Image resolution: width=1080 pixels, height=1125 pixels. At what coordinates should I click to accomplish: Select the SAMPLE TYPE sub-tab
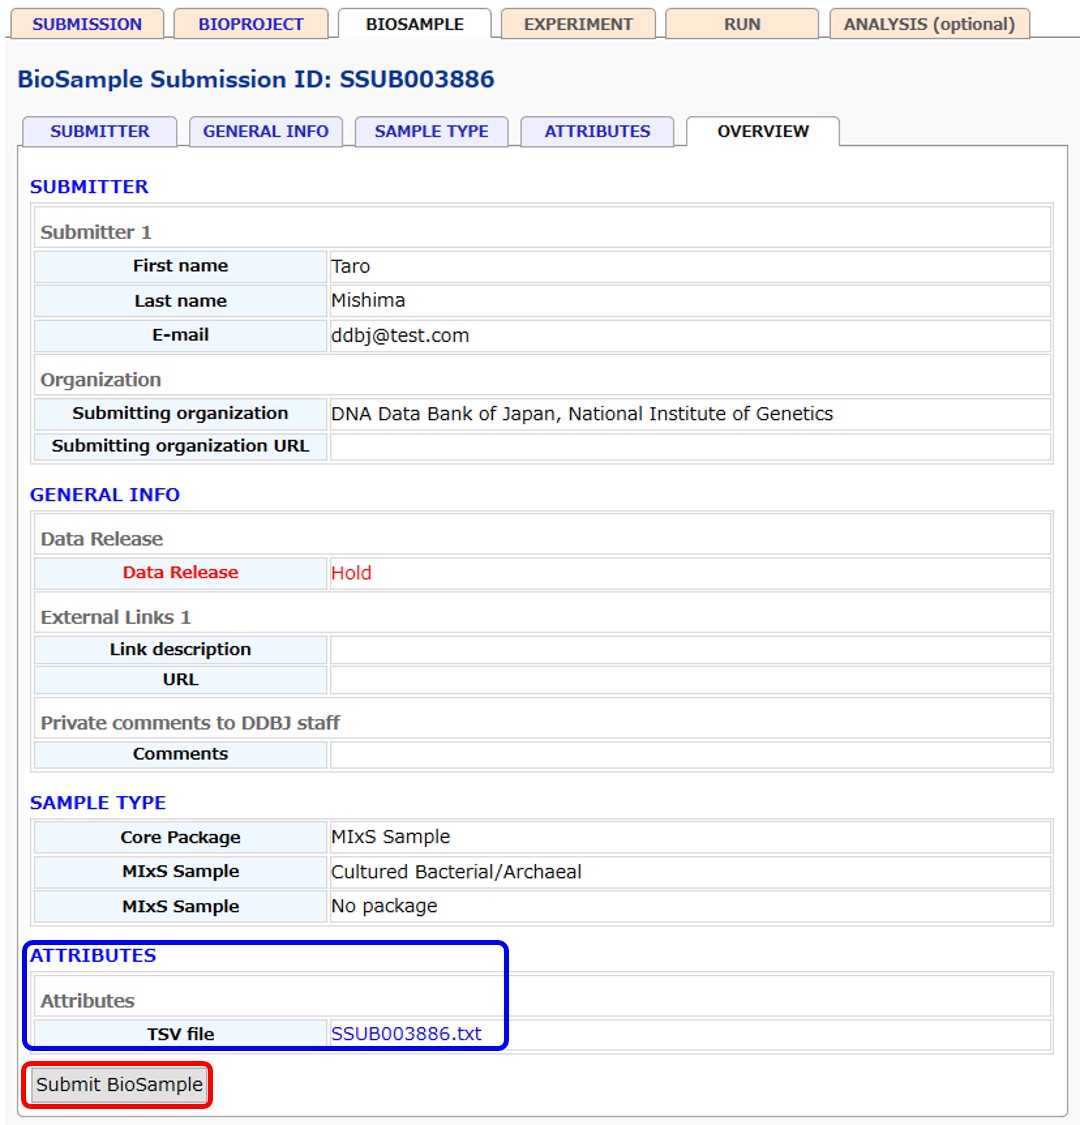click(x=431, y=131)
